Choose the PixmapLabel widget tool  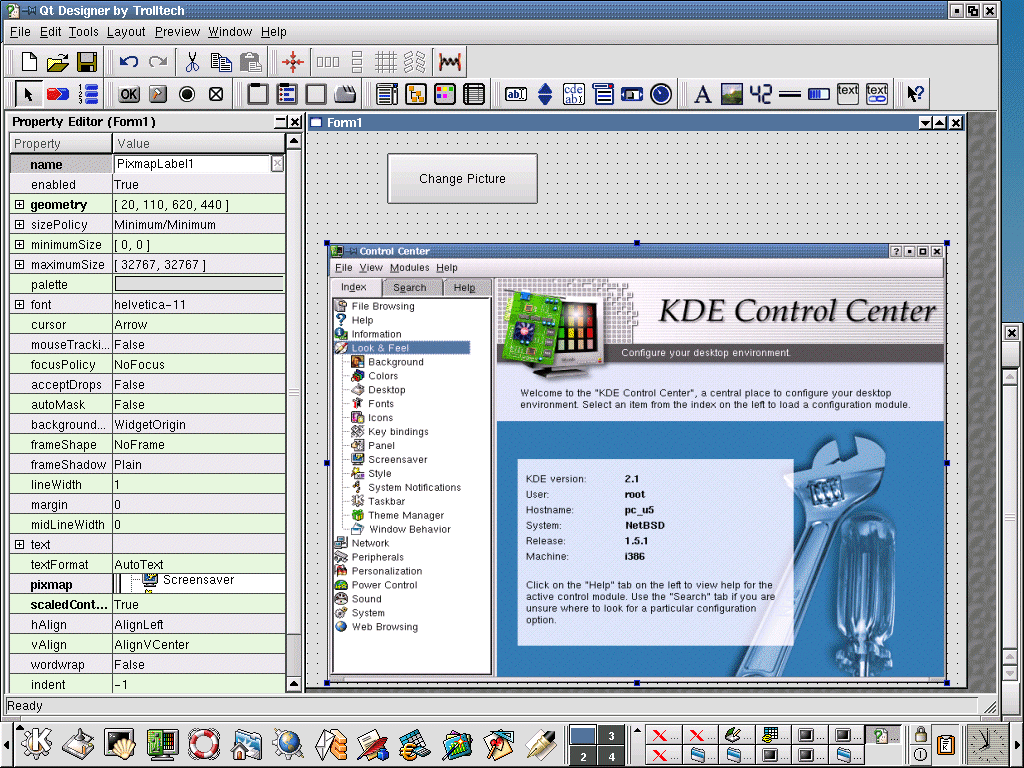click(731, 94)
